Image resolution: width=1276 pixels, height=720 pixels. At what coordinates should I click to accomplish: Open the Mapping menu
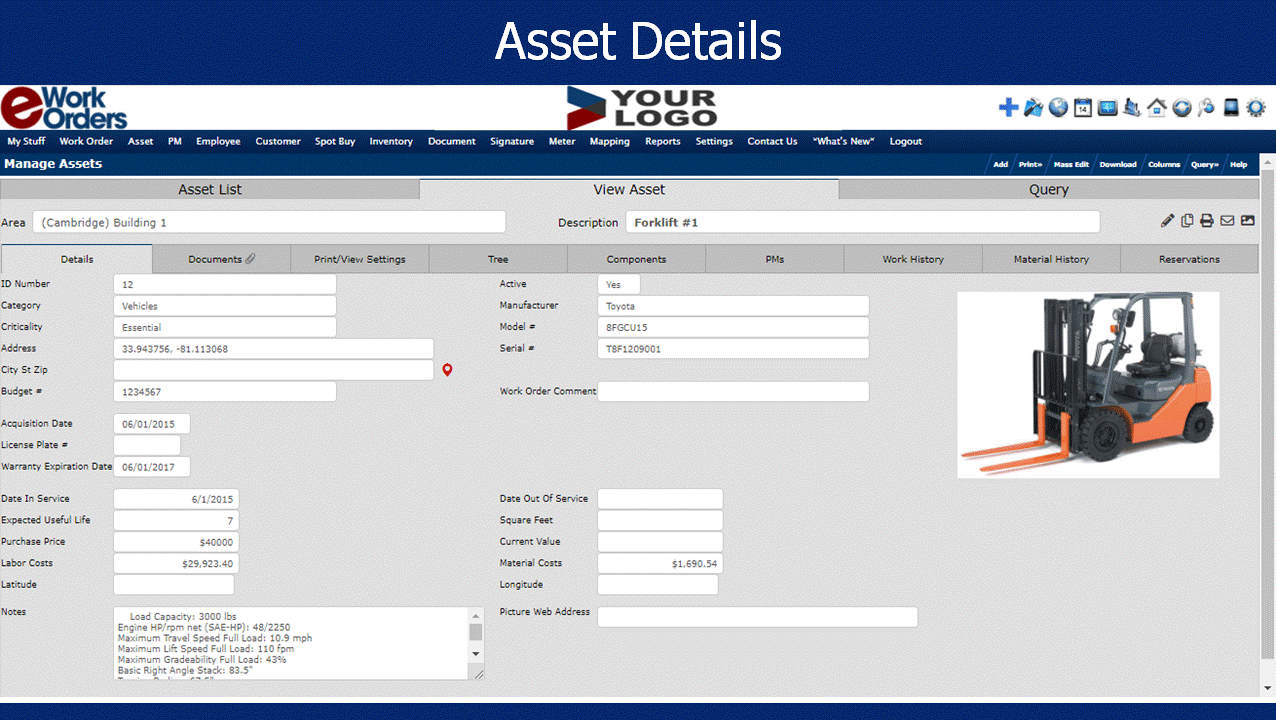click(x=610, y=141)
